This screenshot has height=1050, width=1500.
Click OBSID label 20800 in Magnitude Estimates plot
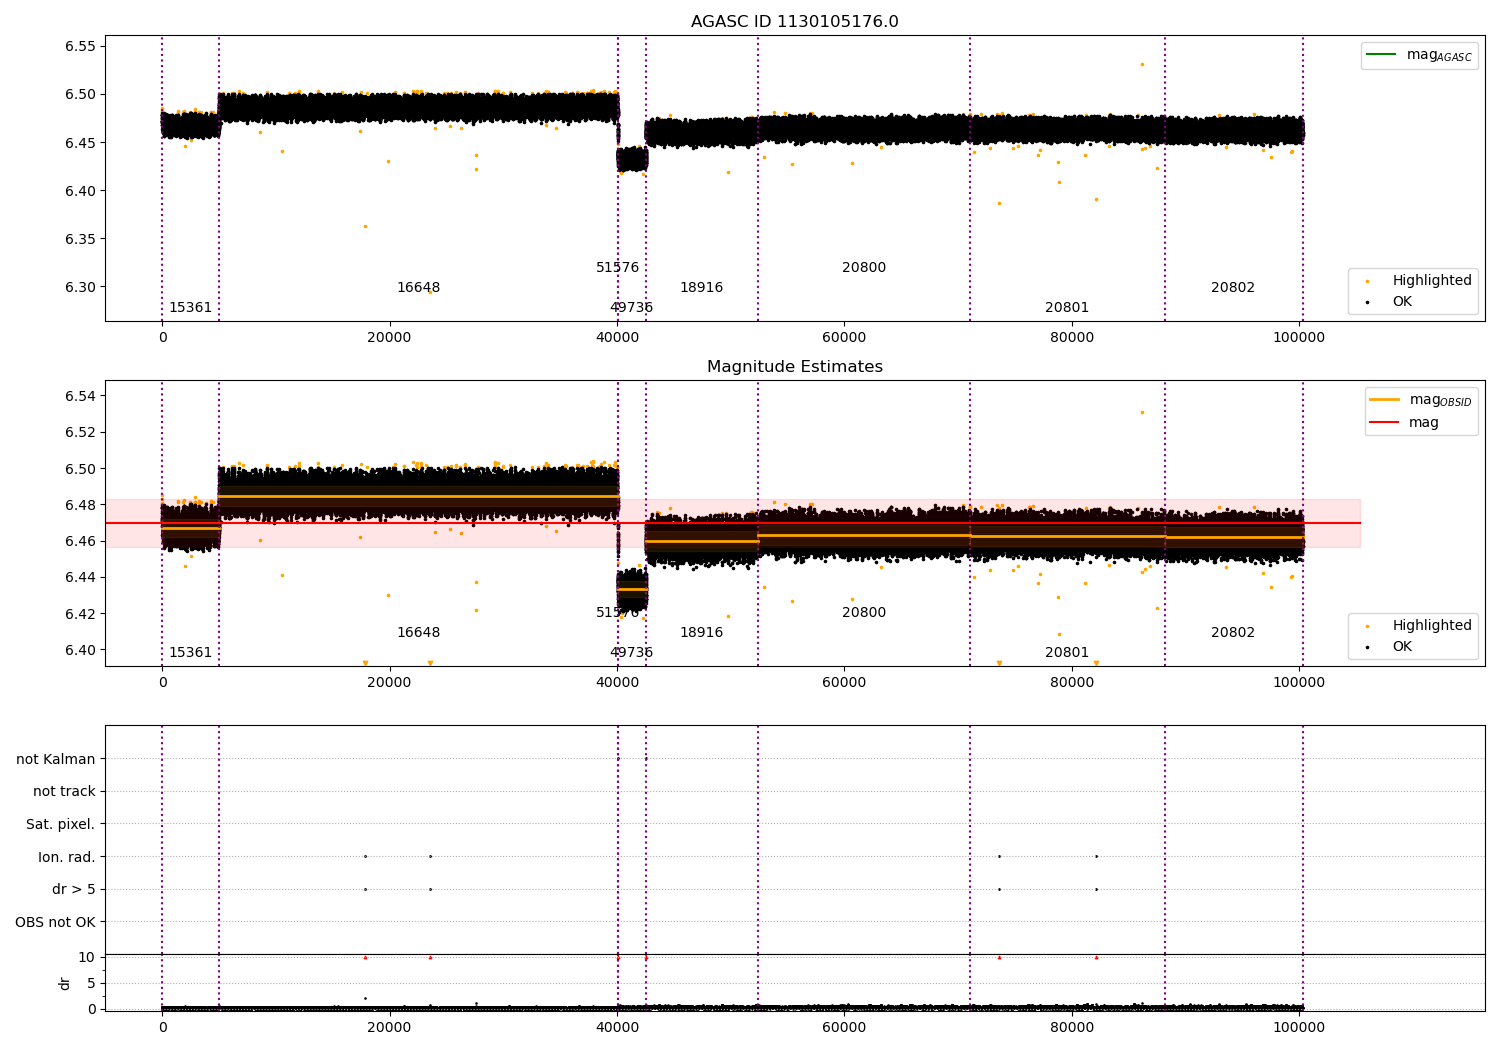(x=864, y=613)
